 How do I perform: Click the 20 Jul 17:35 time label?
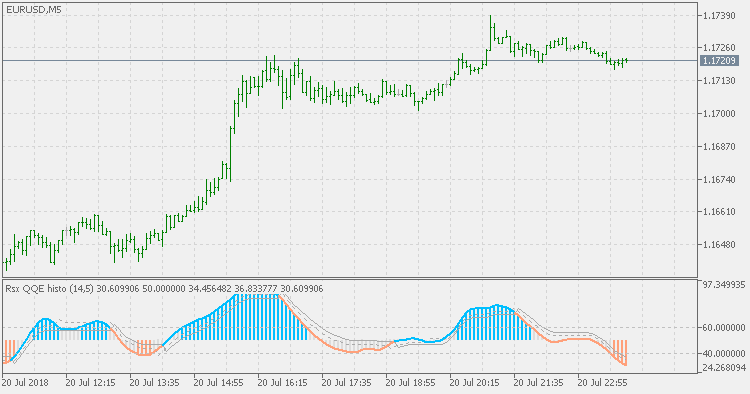(347, 383)
